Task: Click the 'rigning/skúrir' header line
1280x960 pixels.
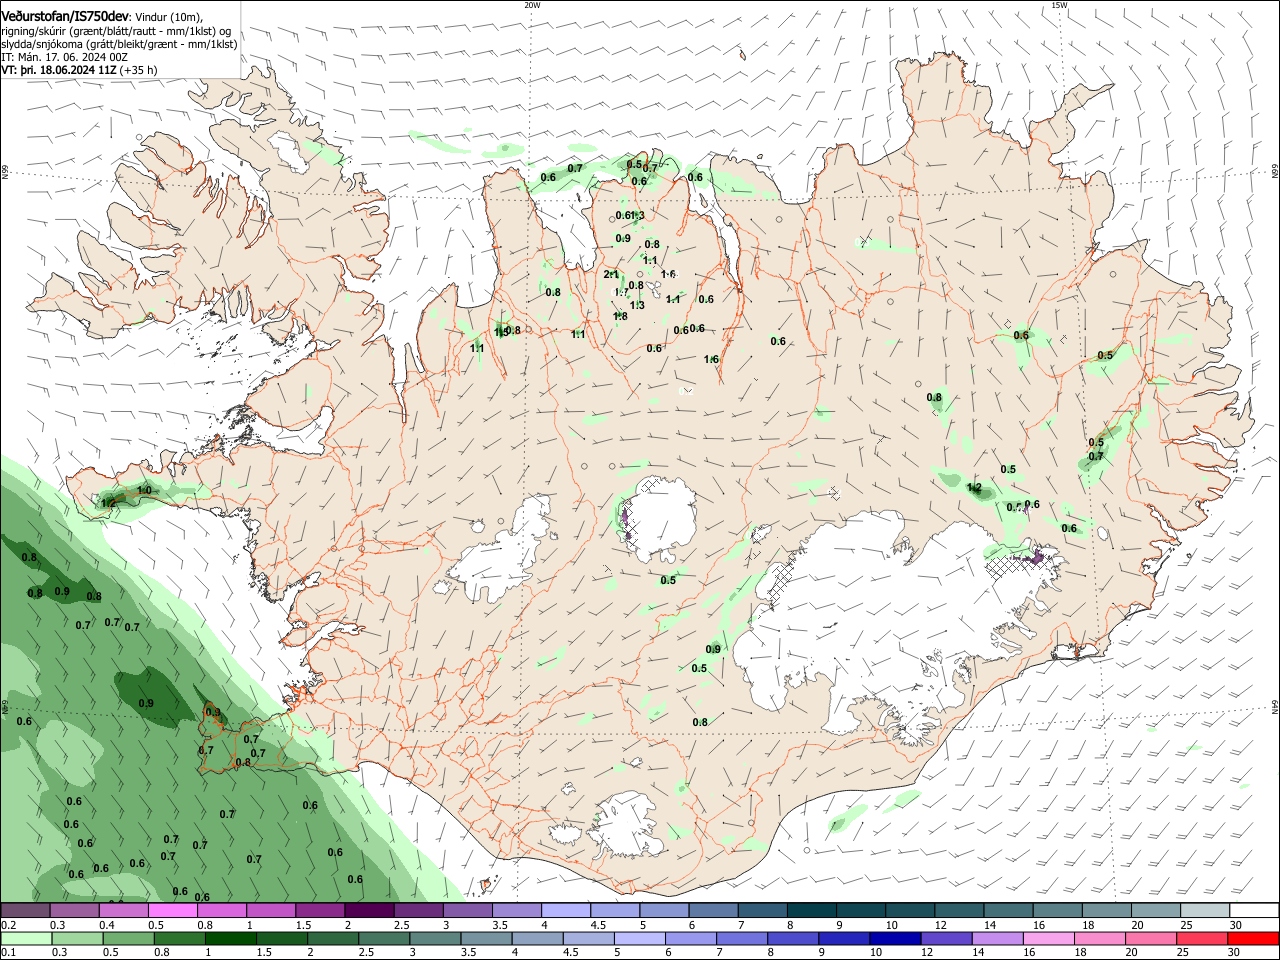Action: click(117, 31)
